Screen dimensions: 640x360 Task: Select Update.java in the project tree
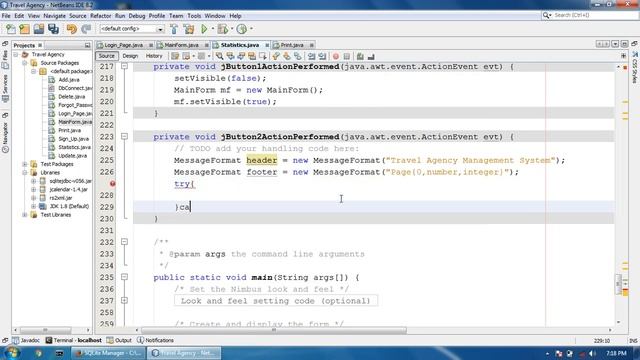[x=72, y=156]
